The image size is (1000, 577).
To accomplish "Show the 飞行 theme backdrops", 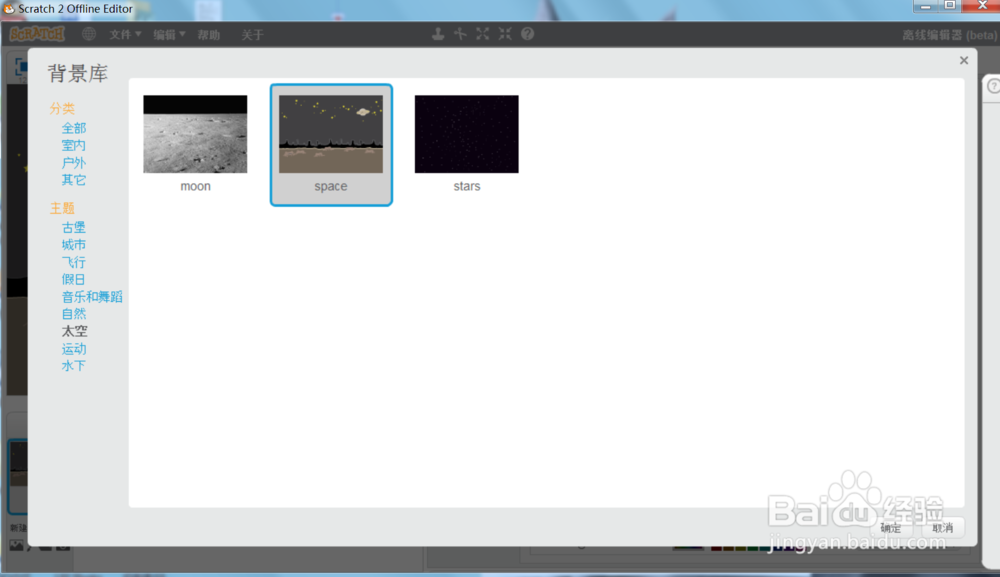I will click(74, 262).
